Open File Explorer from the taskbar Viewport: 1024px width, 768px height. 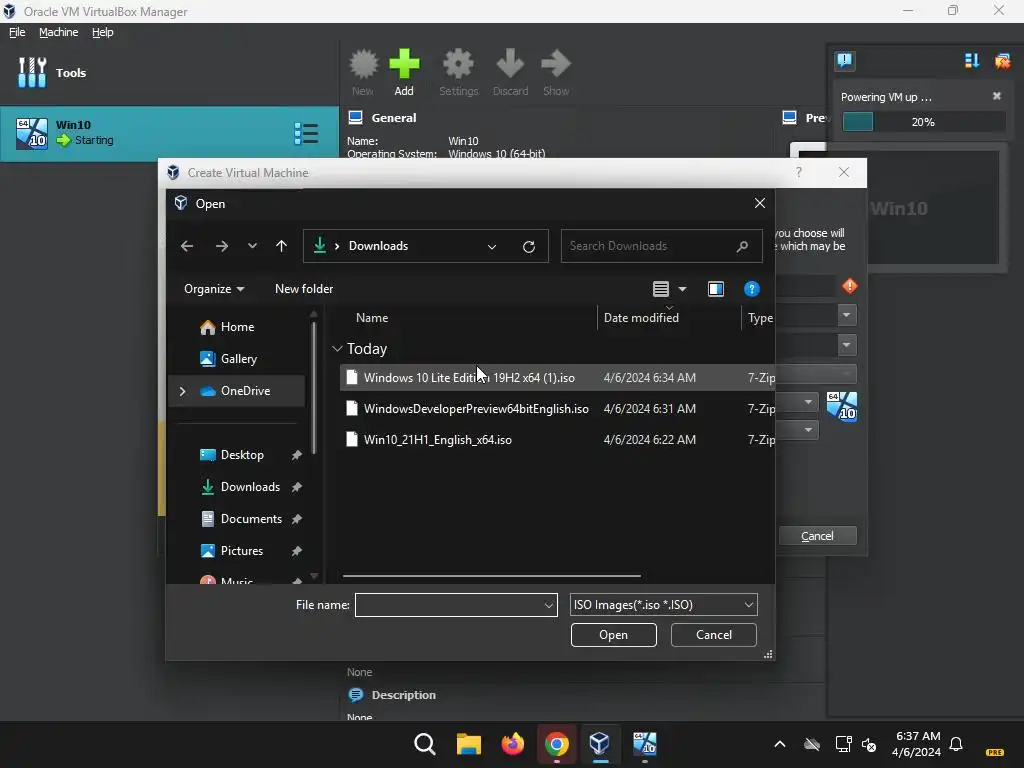(468, 744)
